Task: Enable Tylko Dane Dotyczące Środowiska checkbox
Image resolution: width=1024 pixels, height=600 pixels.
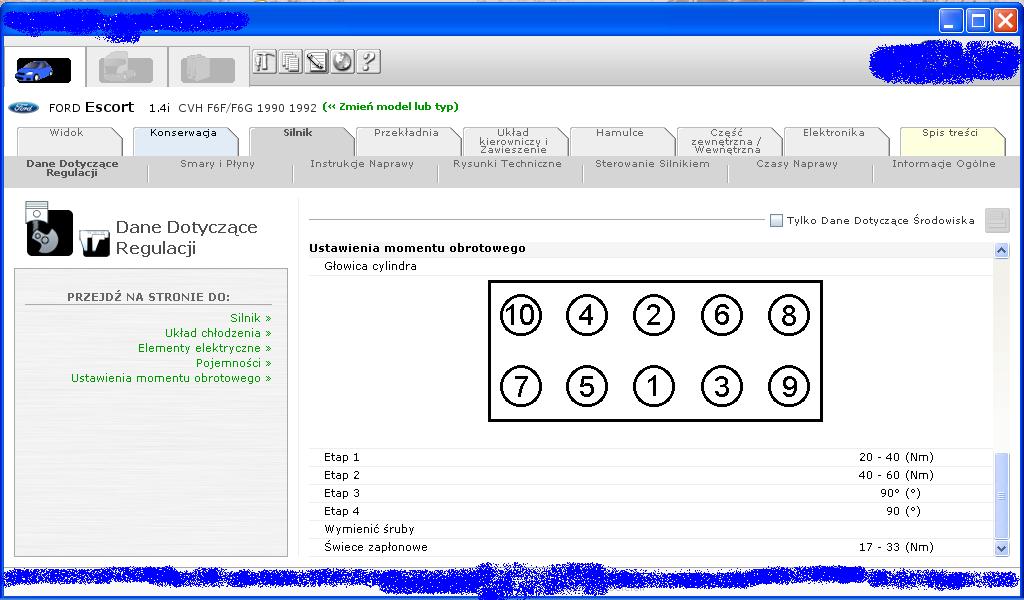Action: [776, 221]
